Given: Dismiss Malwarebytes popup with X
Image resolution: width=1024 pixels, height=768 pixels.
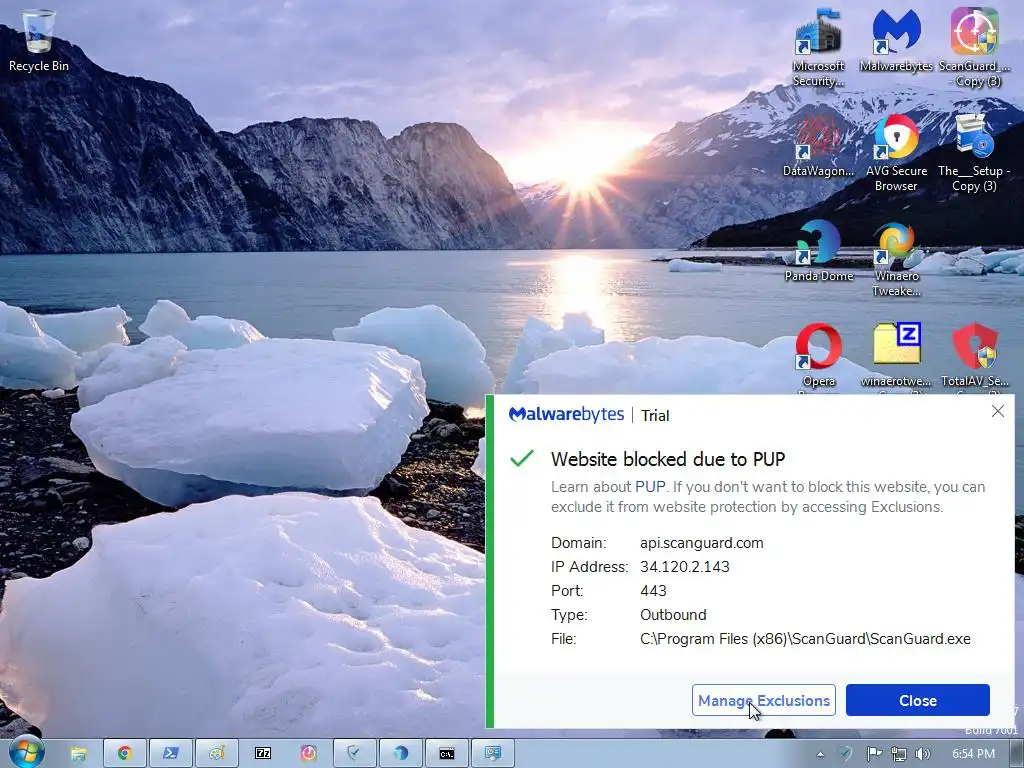Looking at the screenshot, I should point(997,411).
